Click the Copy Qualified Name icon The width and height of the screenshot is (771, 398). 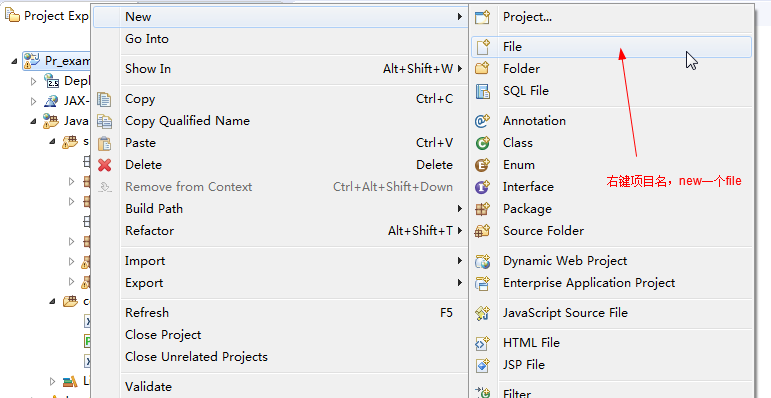(x=104, y=121)
